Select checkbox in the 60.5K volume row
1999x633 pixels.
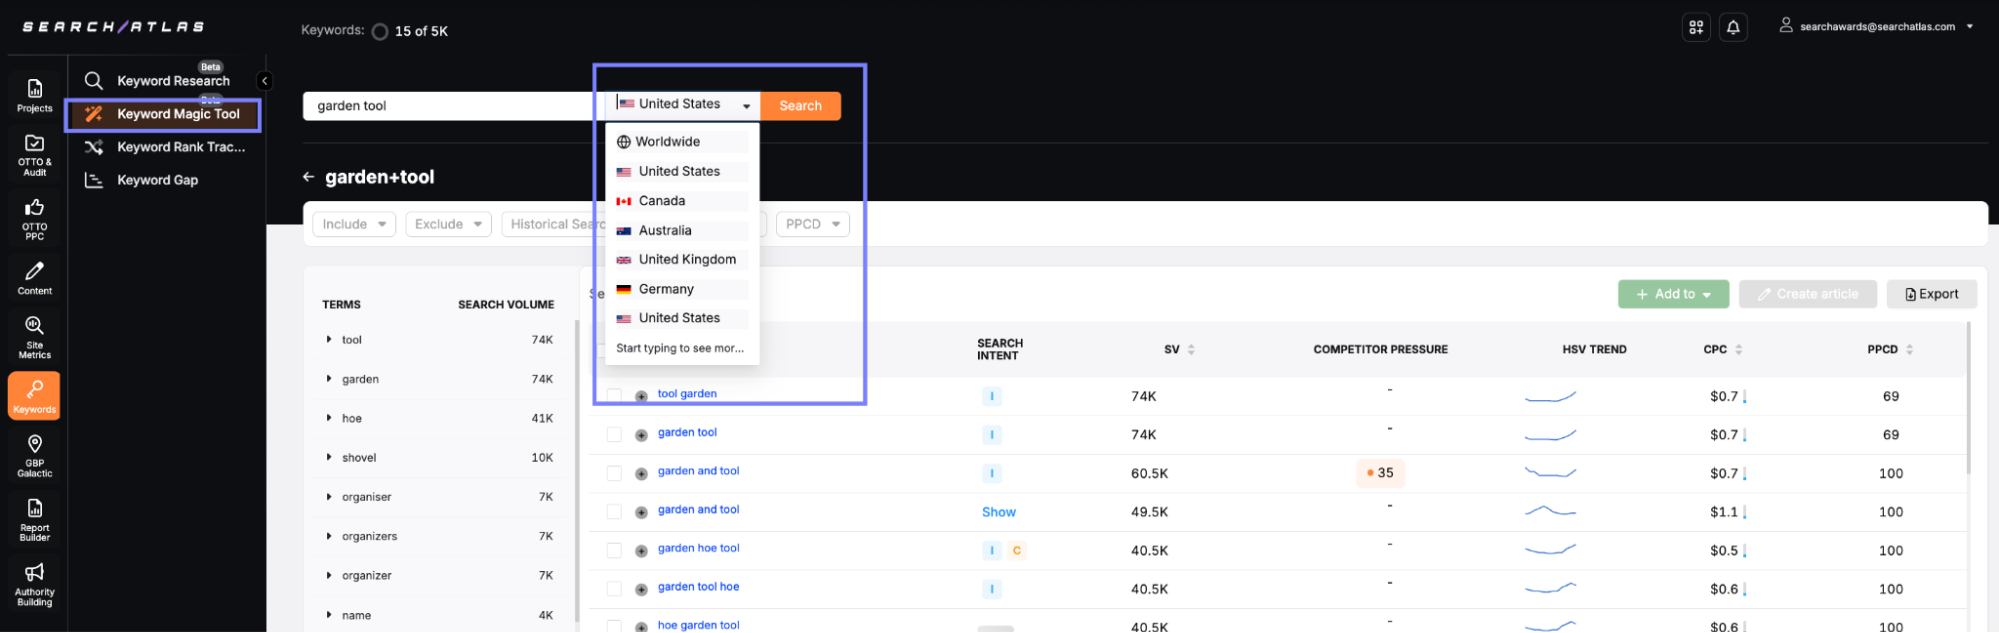pyautogui.click(x=614, y=474)
